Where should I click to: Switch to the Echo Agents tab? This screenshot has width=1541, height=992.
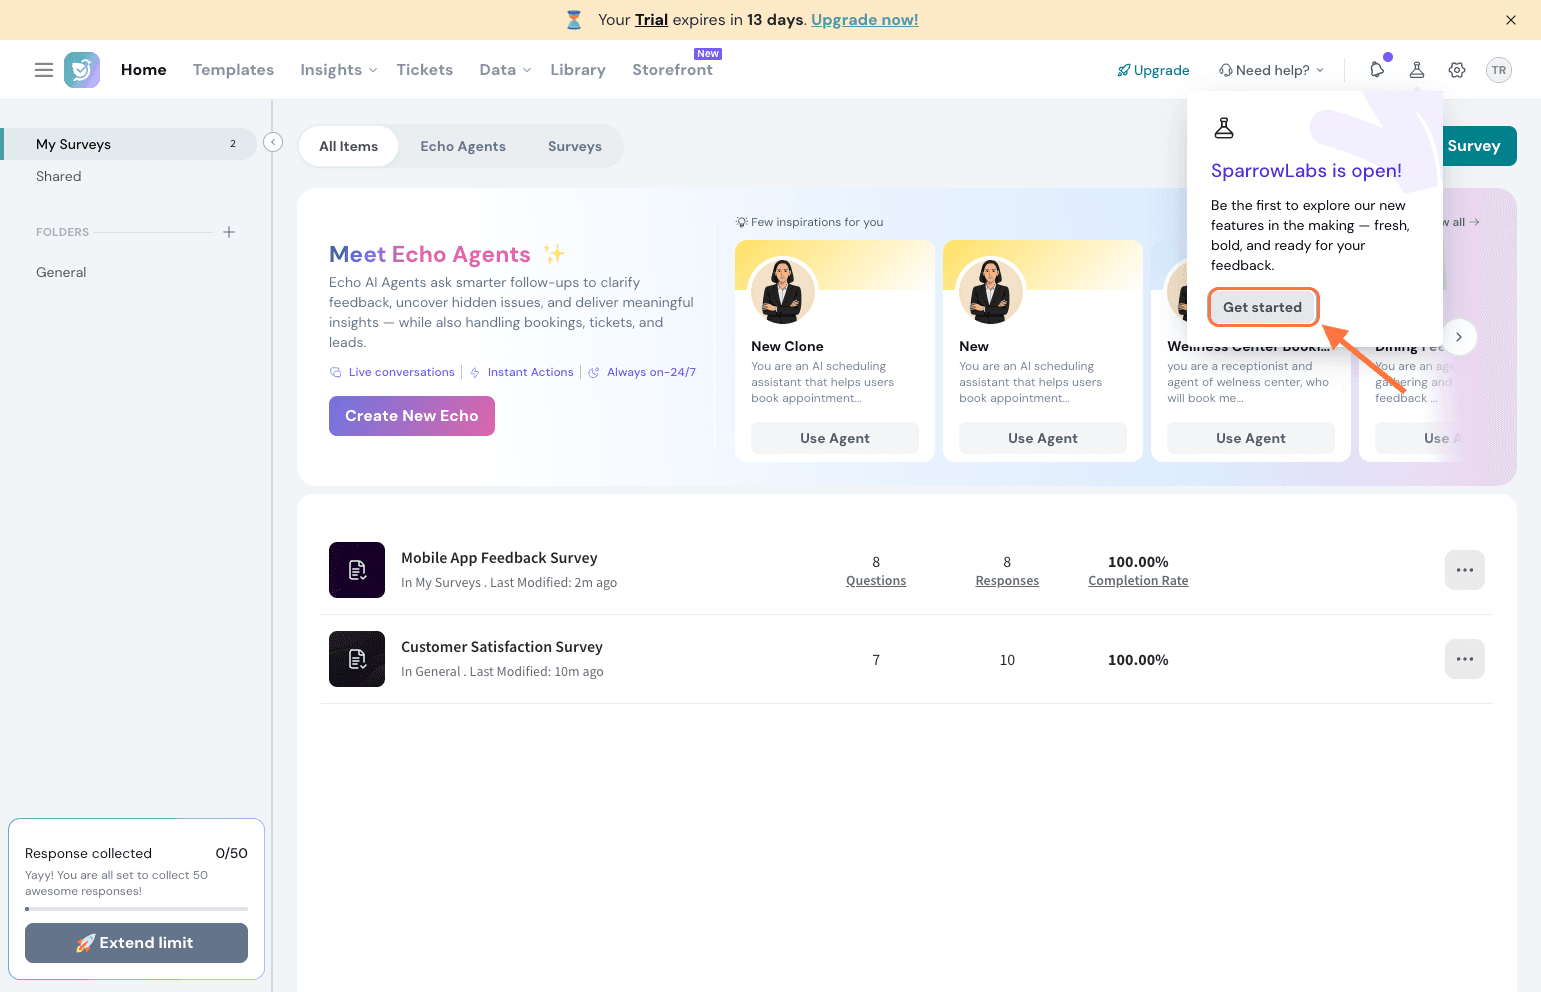point(463,146)
